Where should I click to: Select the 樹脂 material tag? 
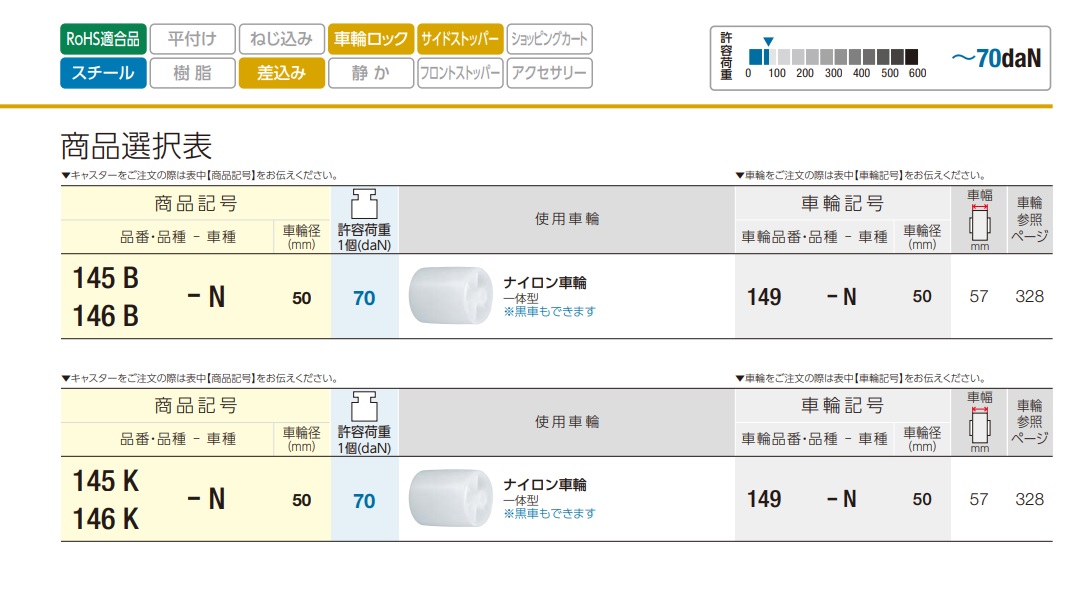click(193, 73)
